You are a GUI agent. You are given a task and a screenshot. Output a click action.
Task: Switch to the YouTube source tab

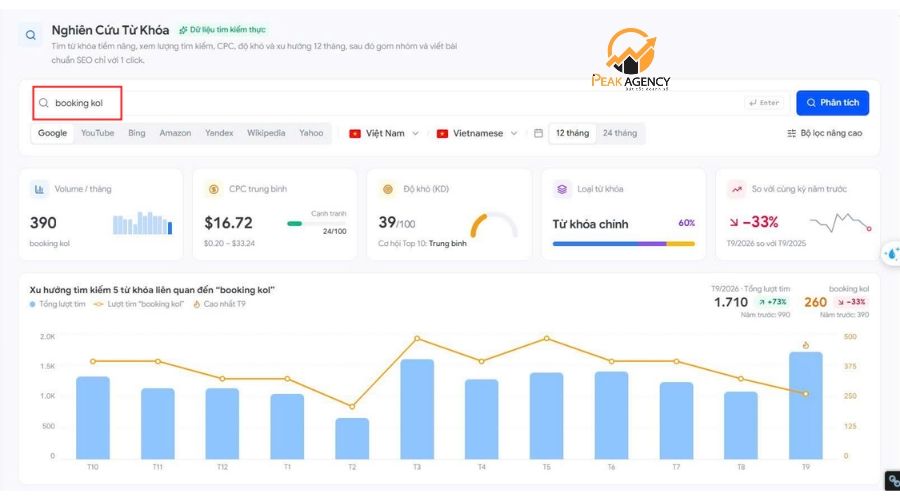pos(98,133)
